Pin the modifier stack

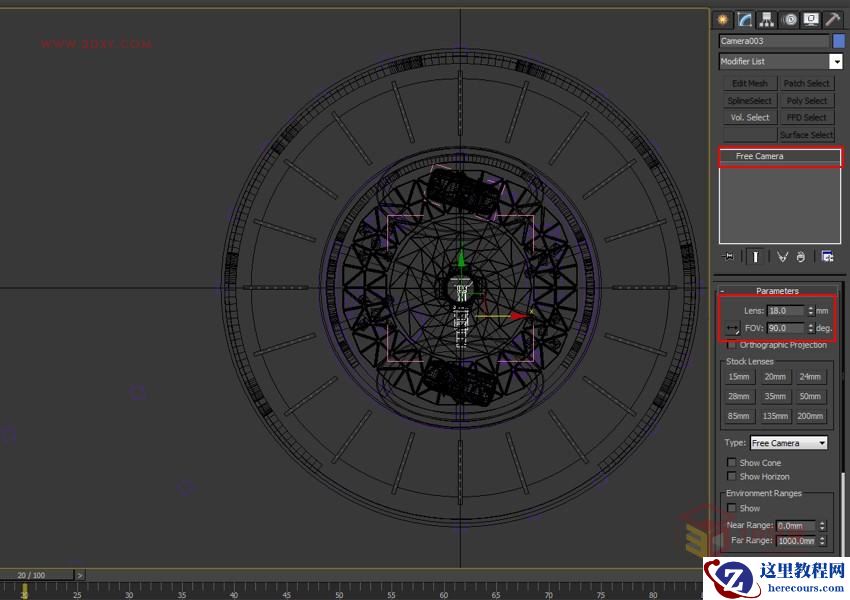(728, 256)
